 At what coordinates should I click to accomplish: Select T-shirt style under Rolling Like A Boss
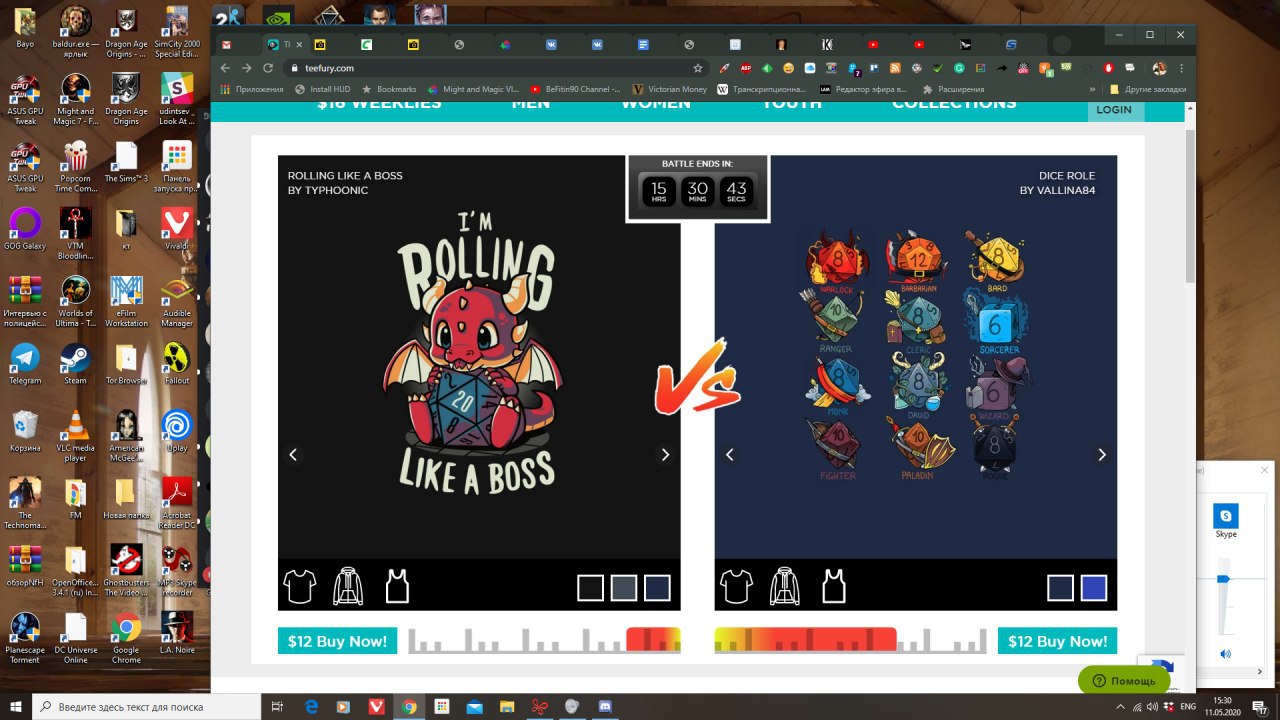tap(299, 587)
